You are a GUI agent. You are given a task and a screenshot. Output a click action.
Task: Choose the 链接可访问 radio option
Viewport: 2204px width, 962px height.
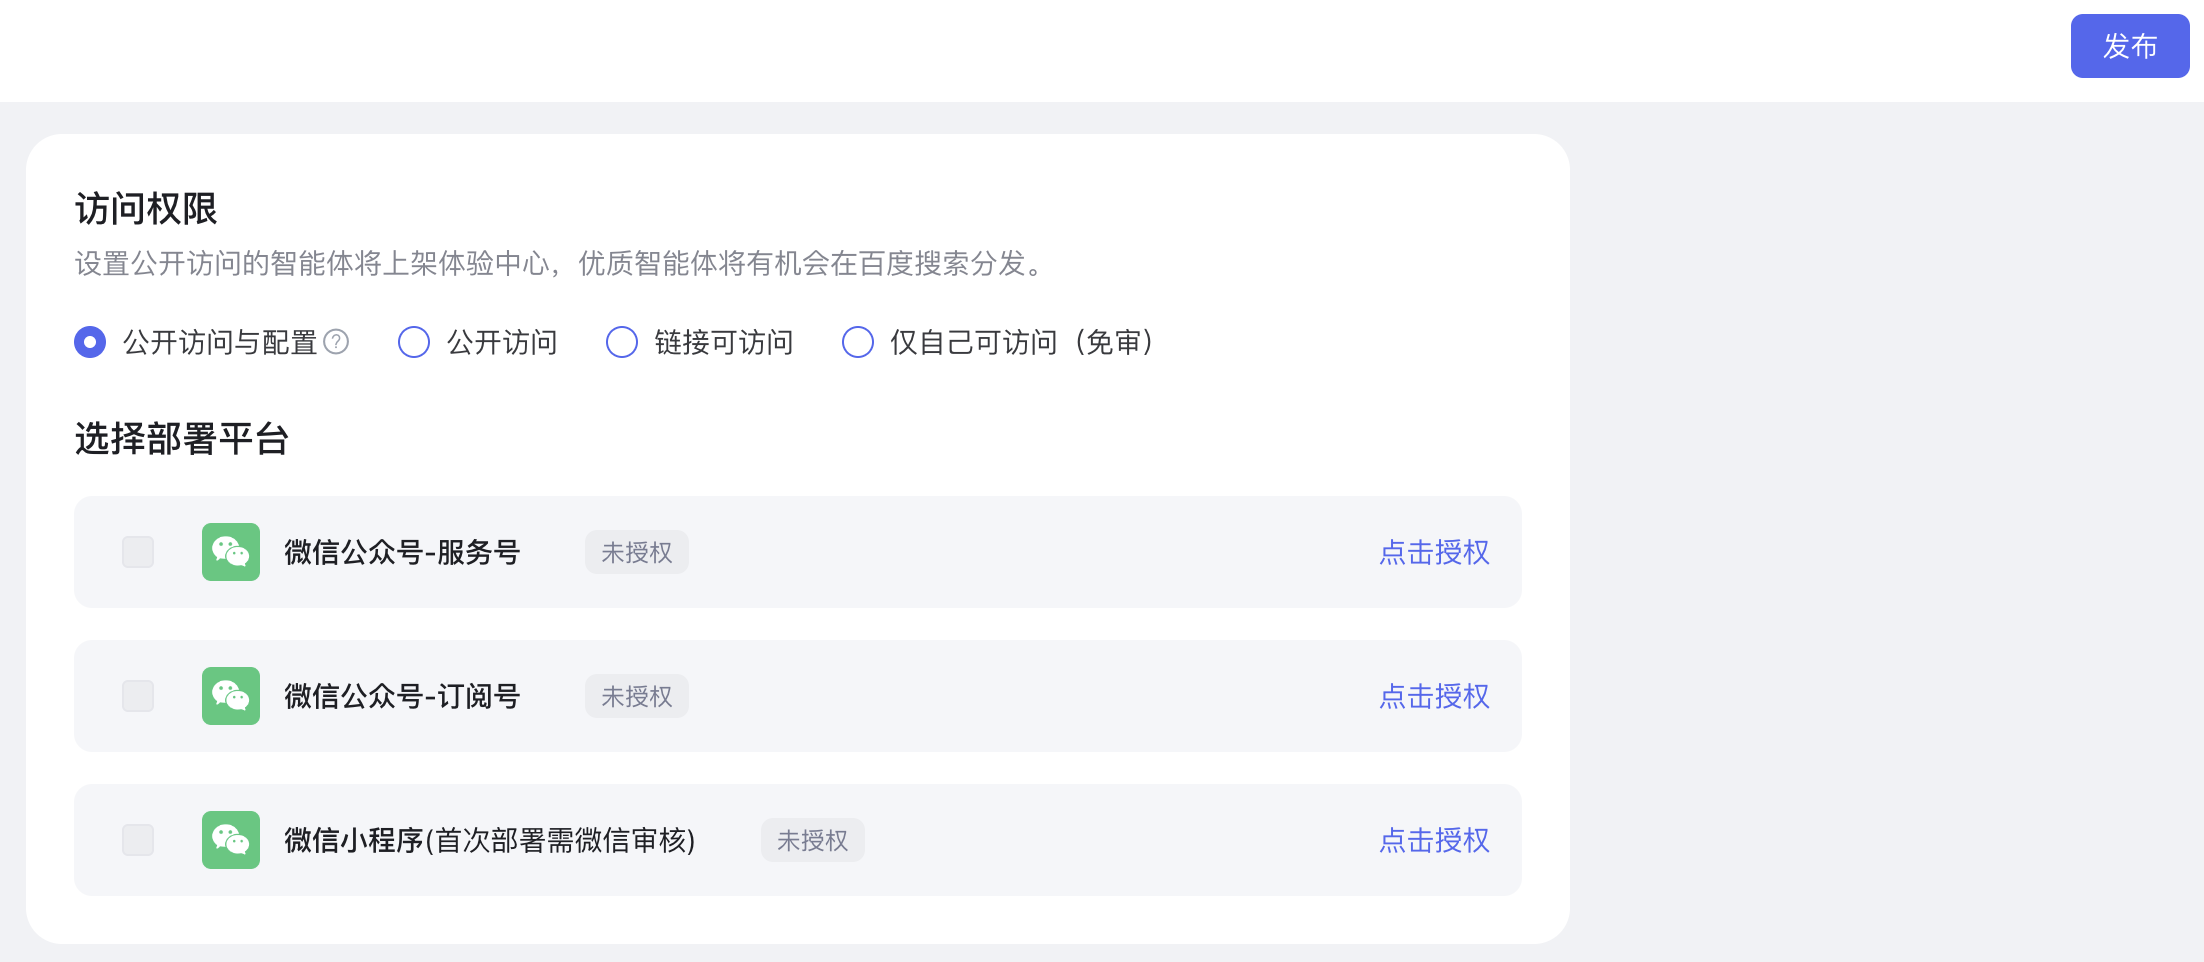(622, 342)
